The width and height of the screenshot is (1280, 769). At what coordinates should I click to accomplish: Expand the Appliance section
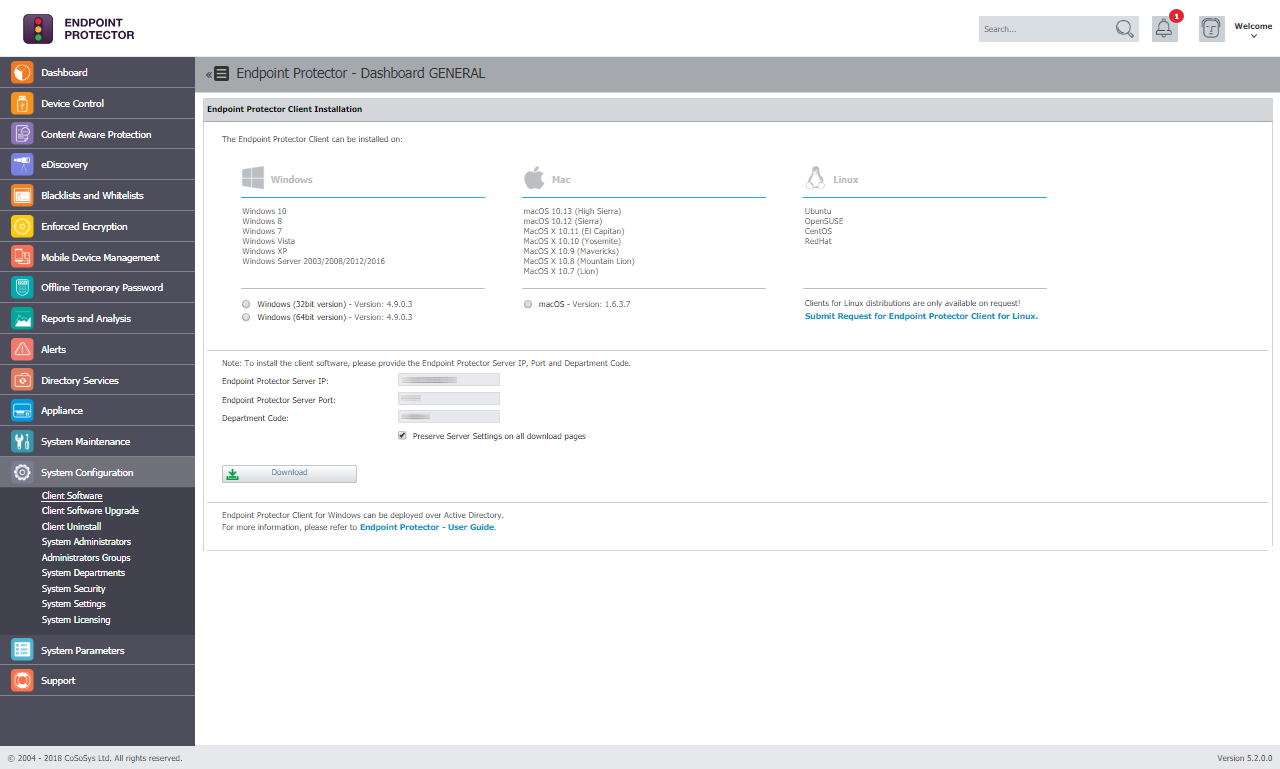click(97, 410)
